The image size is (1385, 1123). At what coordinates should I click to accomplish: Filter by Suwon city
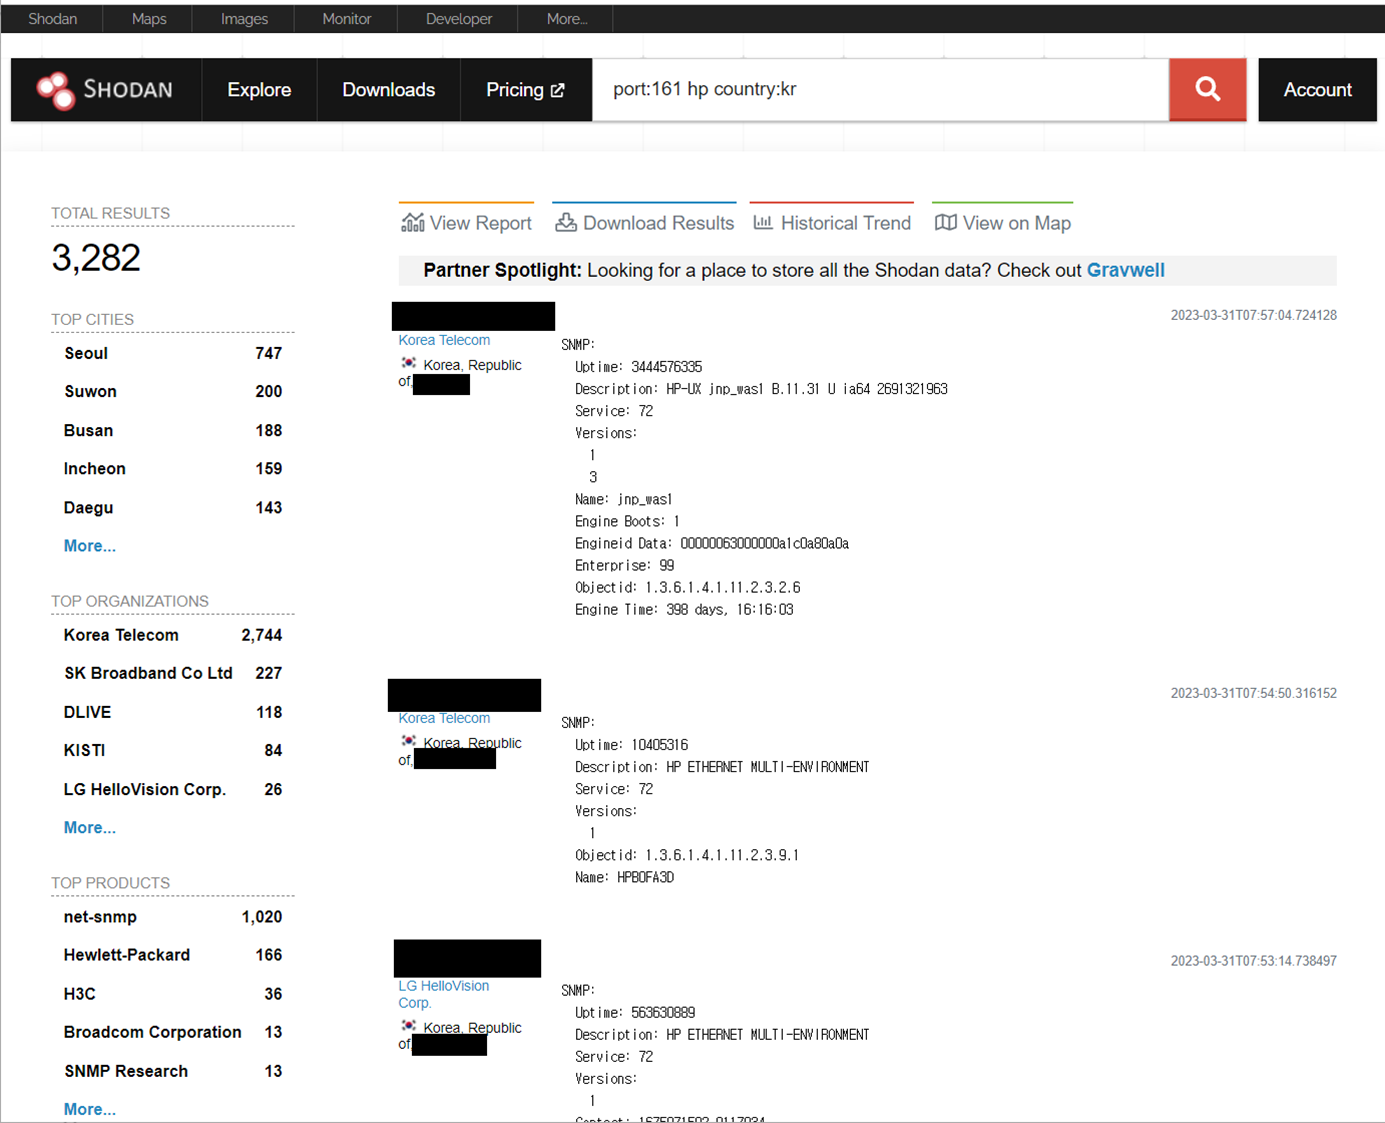tap(173, 391)
